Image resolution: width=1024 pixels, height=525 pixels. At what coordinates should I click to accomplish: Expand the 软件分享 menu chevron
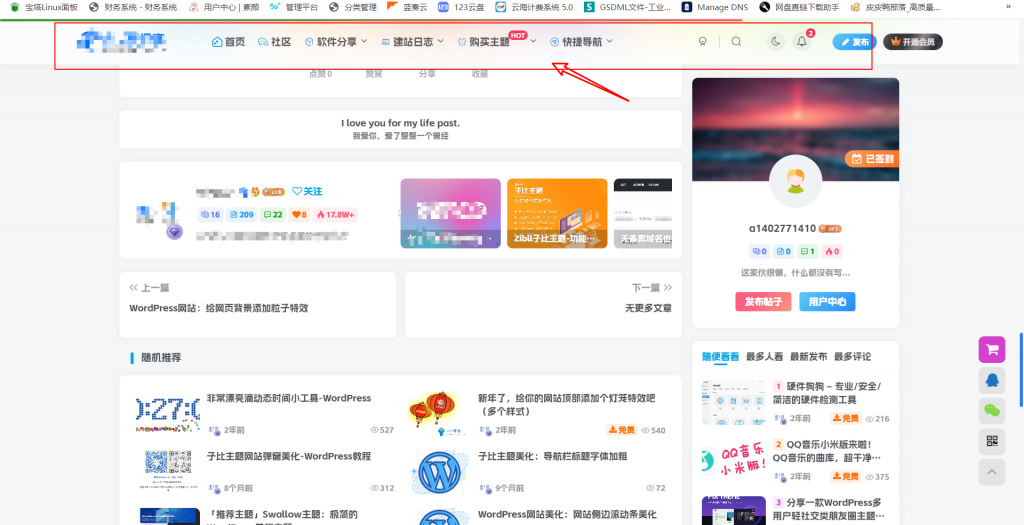364,41
